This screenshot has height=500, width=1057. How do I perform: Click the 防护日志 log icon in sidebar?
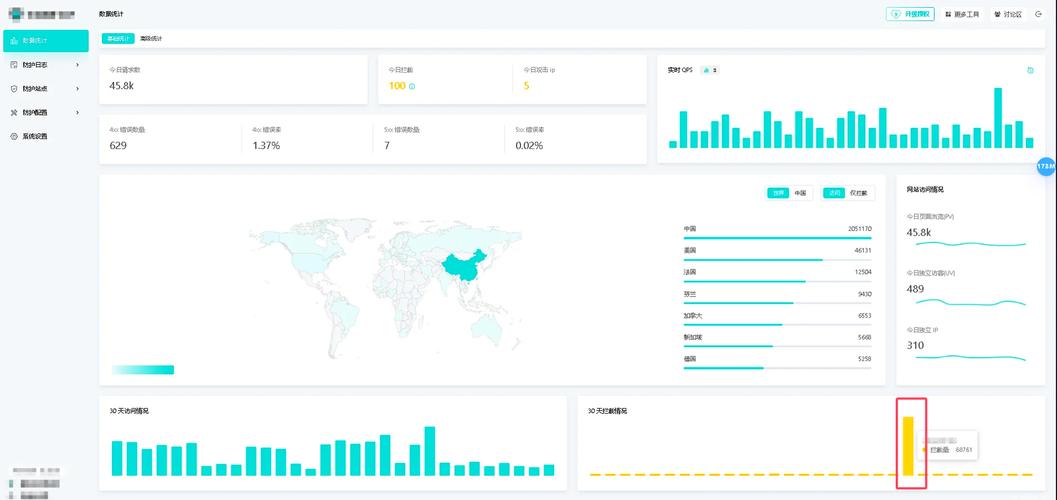pyautogui.click(x=14, y=64)
